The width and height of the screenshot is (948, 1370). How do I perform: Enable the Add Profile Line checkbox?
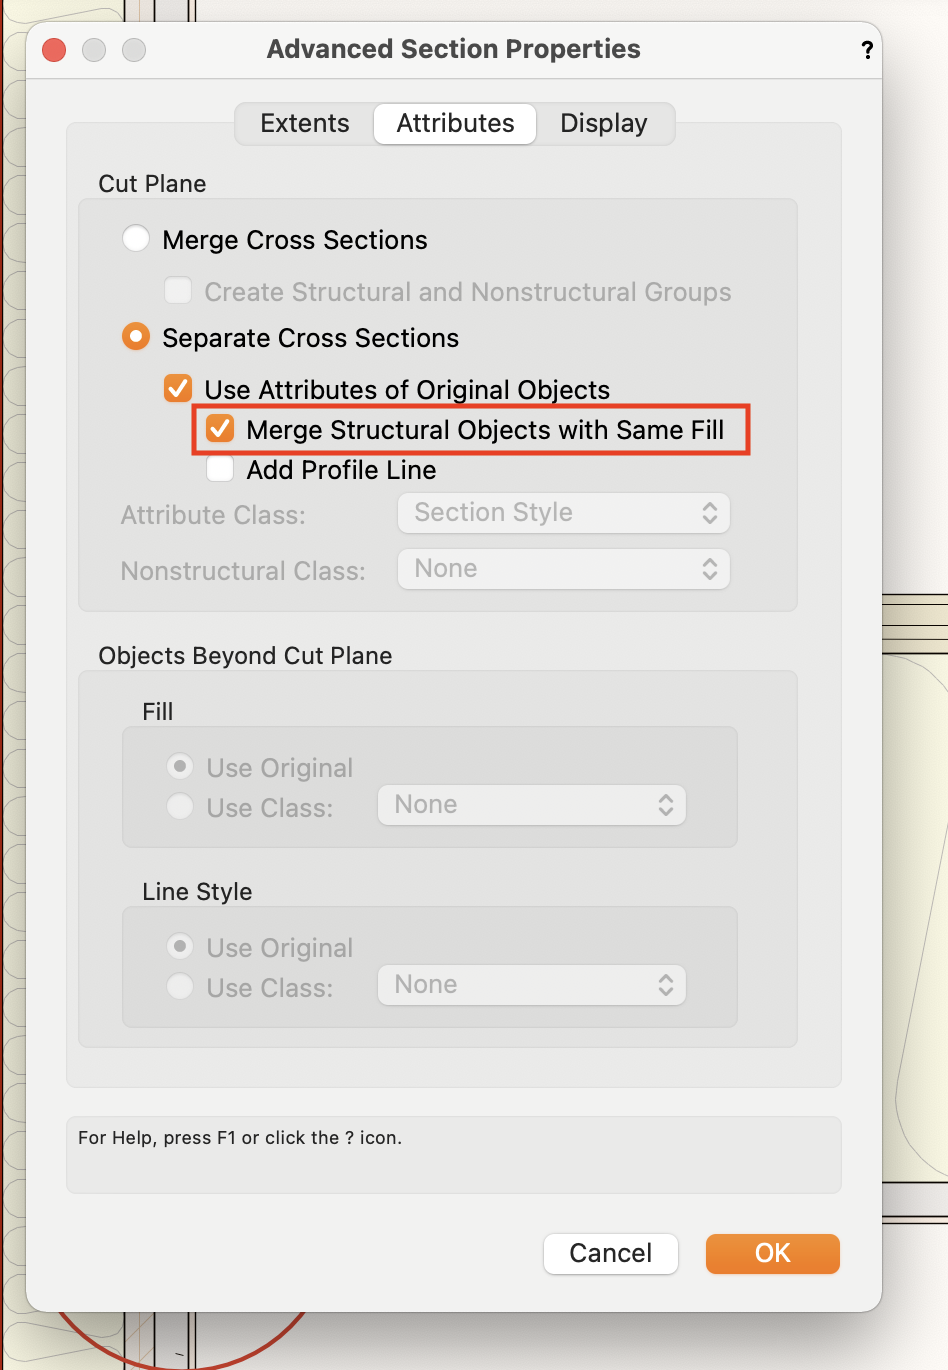[x=220, y=469]
